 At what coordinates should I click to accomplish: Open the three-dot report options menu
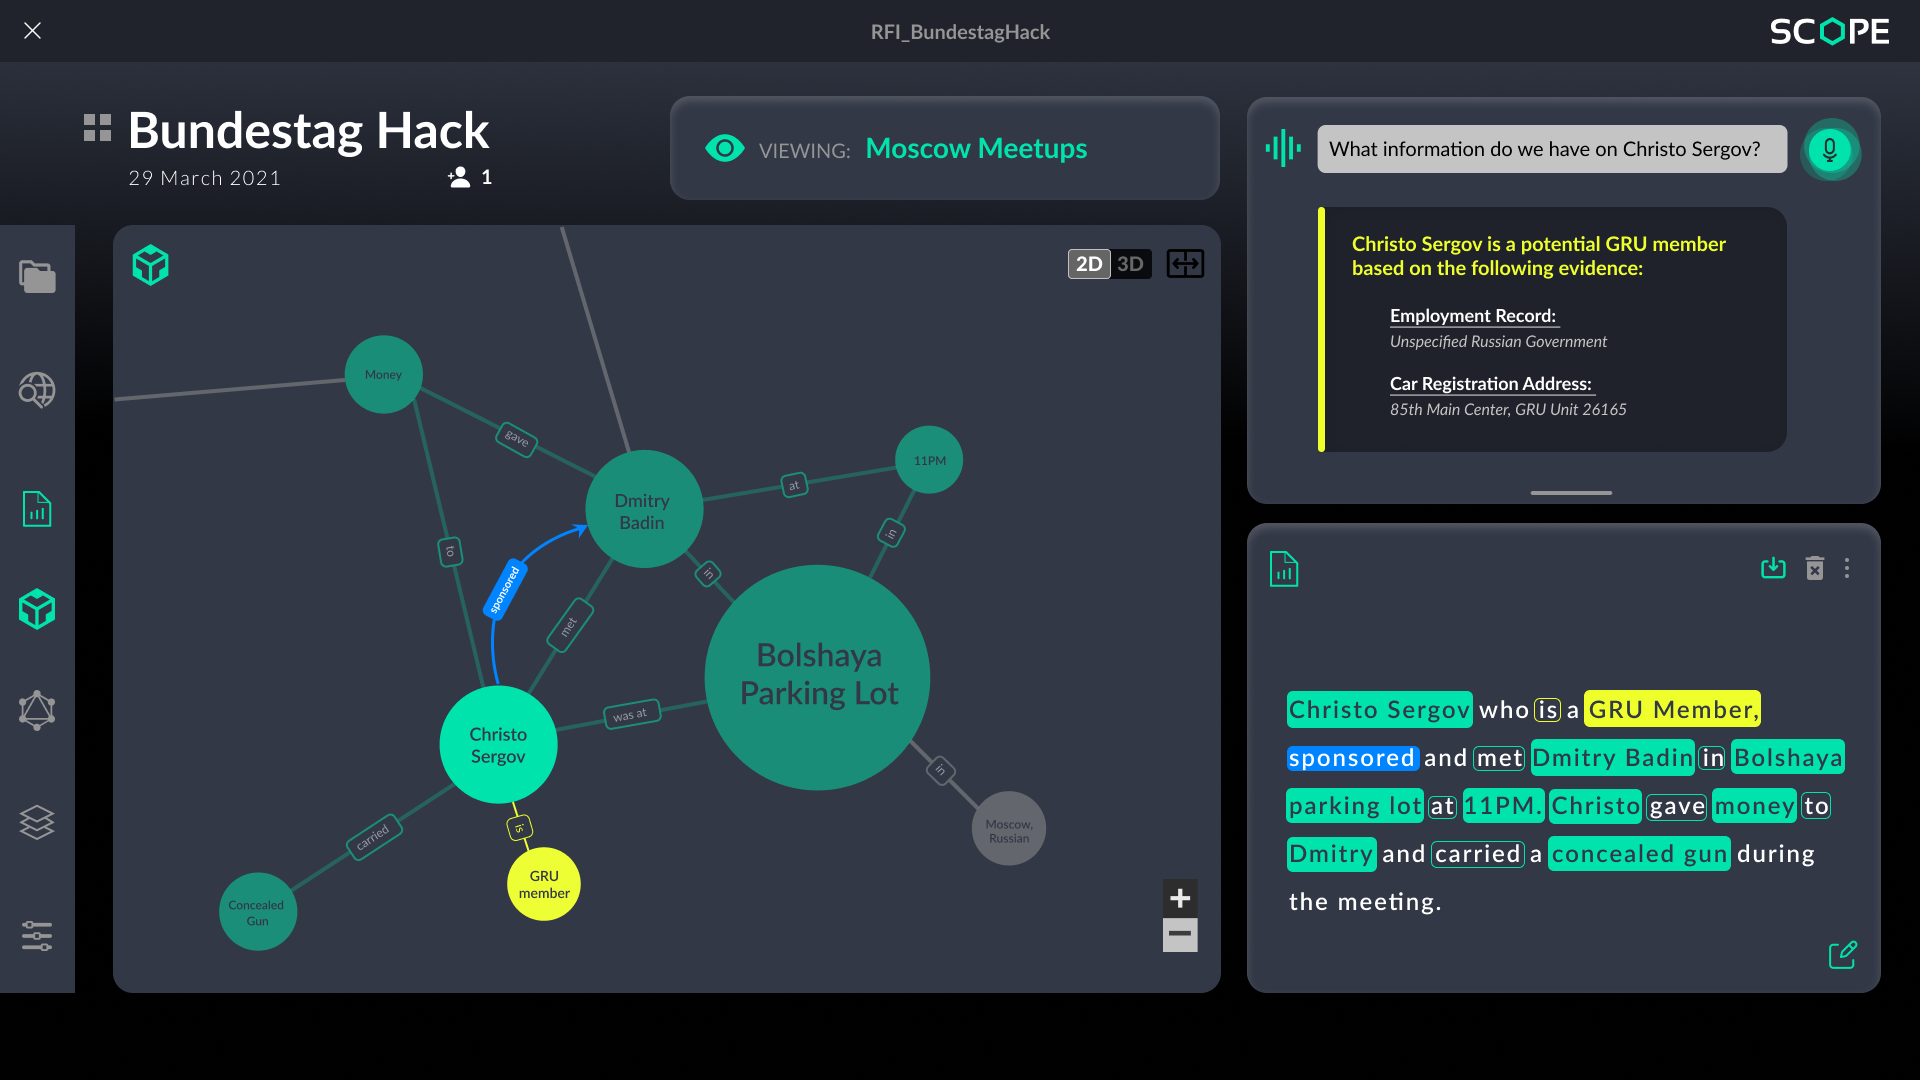tap(1847, 568)
